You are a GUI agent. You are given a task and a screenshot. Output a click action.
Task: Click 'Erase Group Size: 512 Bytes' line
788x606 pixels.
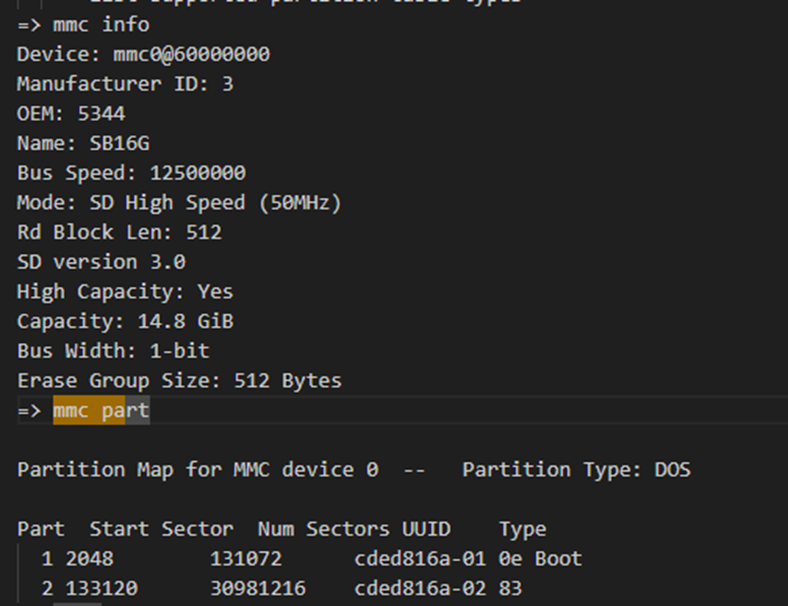(179, 380)
